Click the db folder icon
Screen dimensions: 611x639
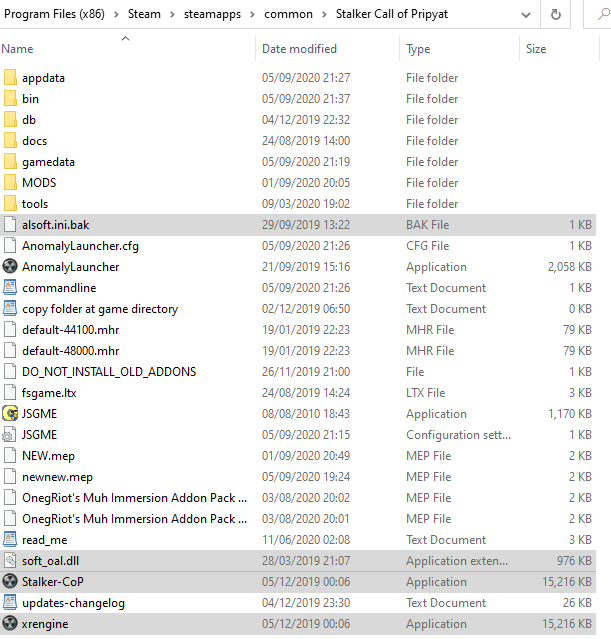coord(10,120)
